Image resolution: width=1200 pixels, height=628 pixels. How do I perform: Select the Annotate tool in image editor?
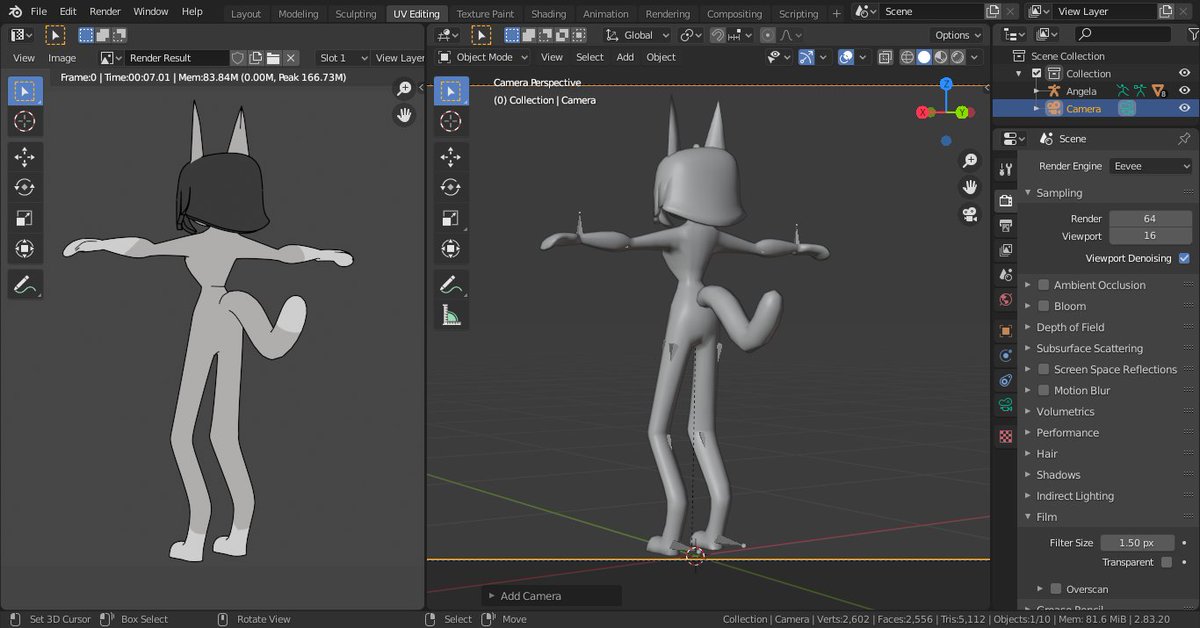click(x=25, y=285)
